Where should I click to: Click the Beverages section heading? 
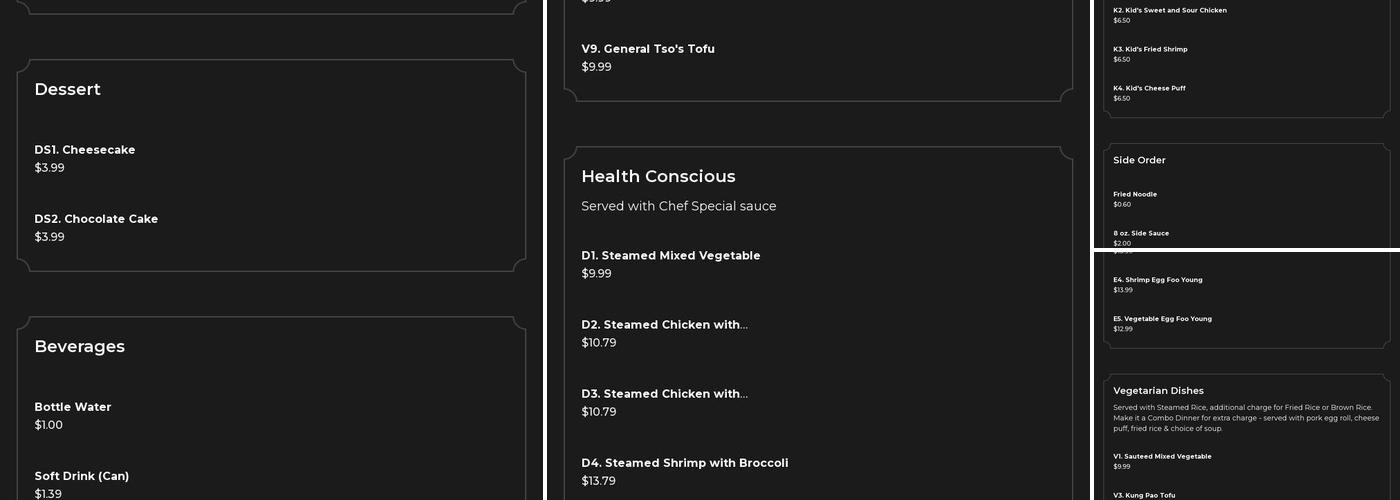point(80,347)
